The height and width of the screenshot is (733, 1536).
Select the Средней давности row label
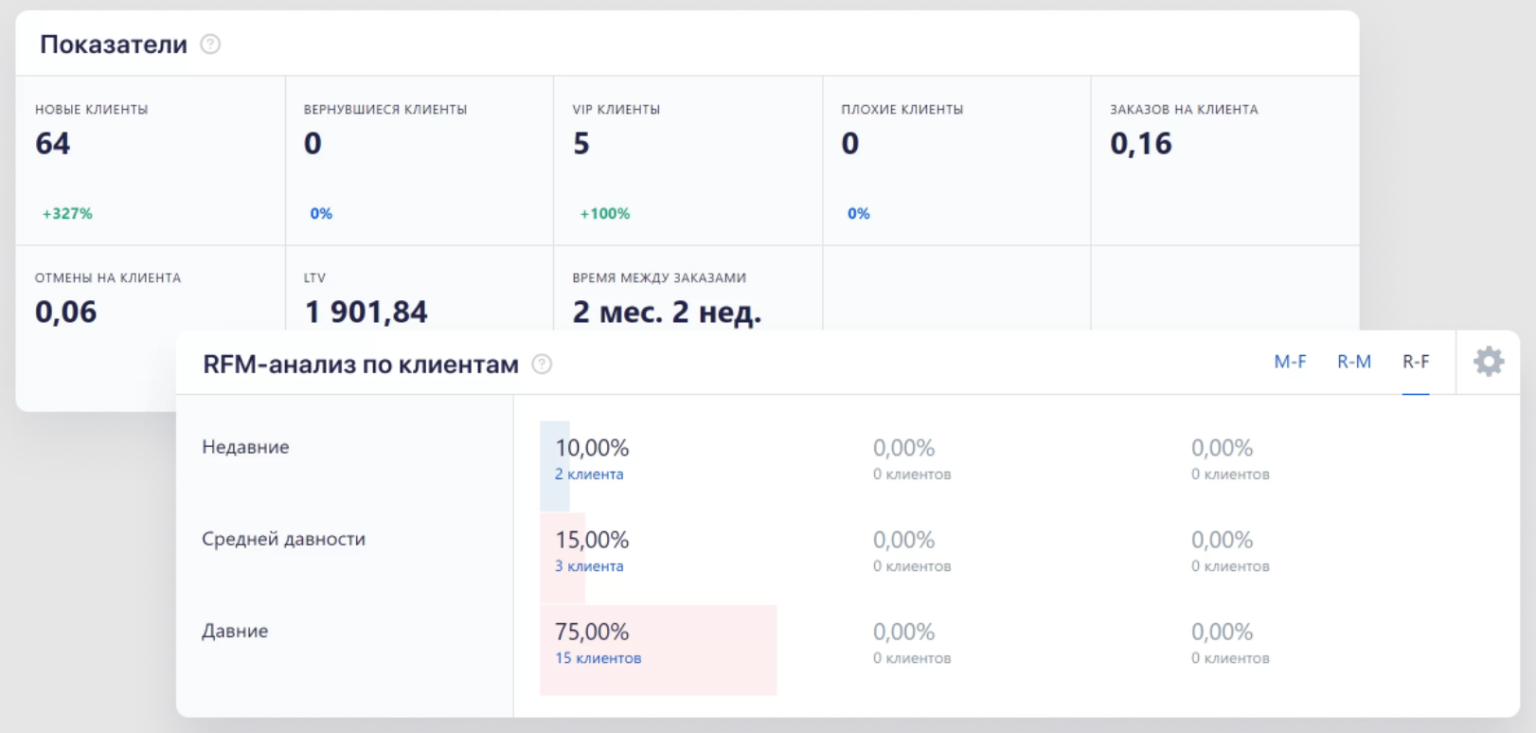coord(284,539)
